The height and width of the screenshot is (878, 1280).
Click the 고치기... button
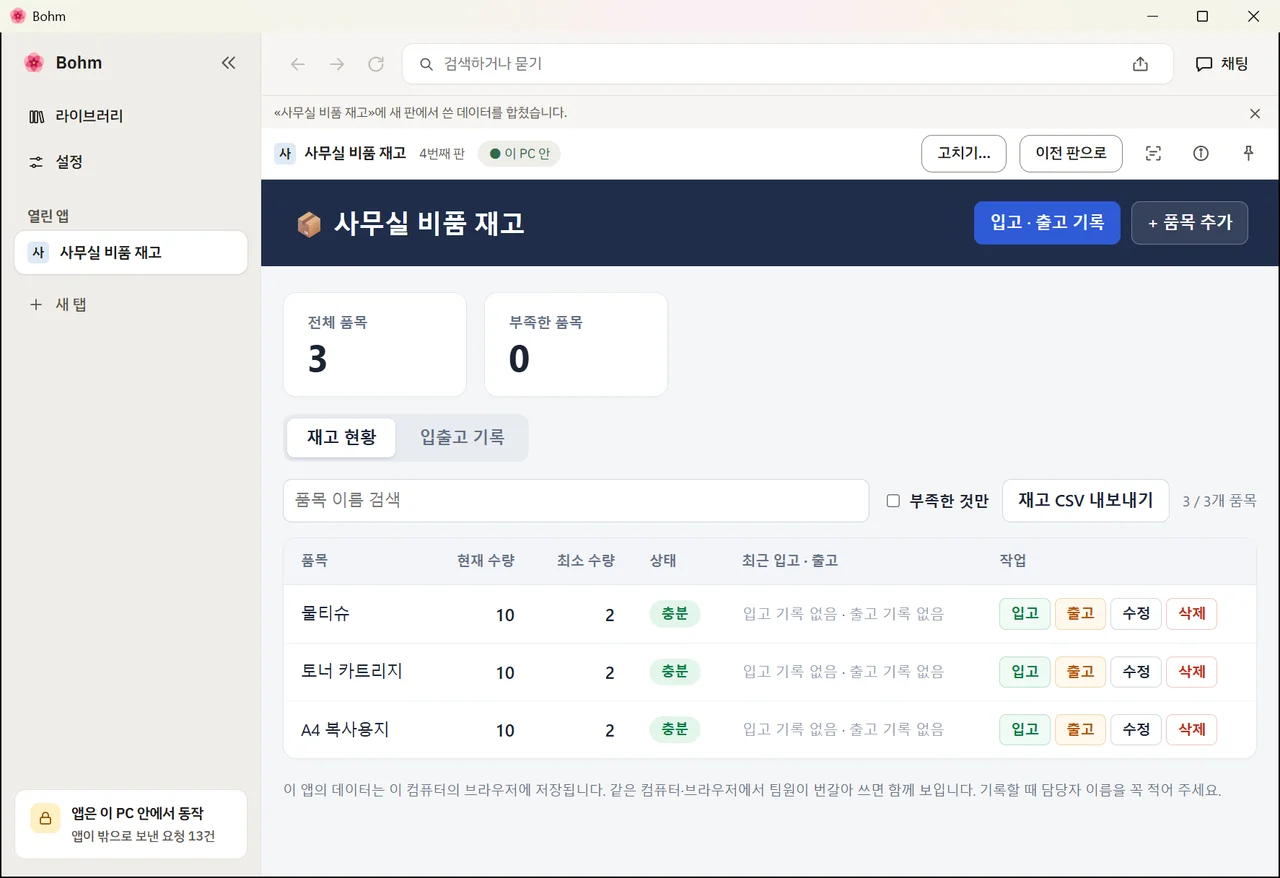pos(964,154)
